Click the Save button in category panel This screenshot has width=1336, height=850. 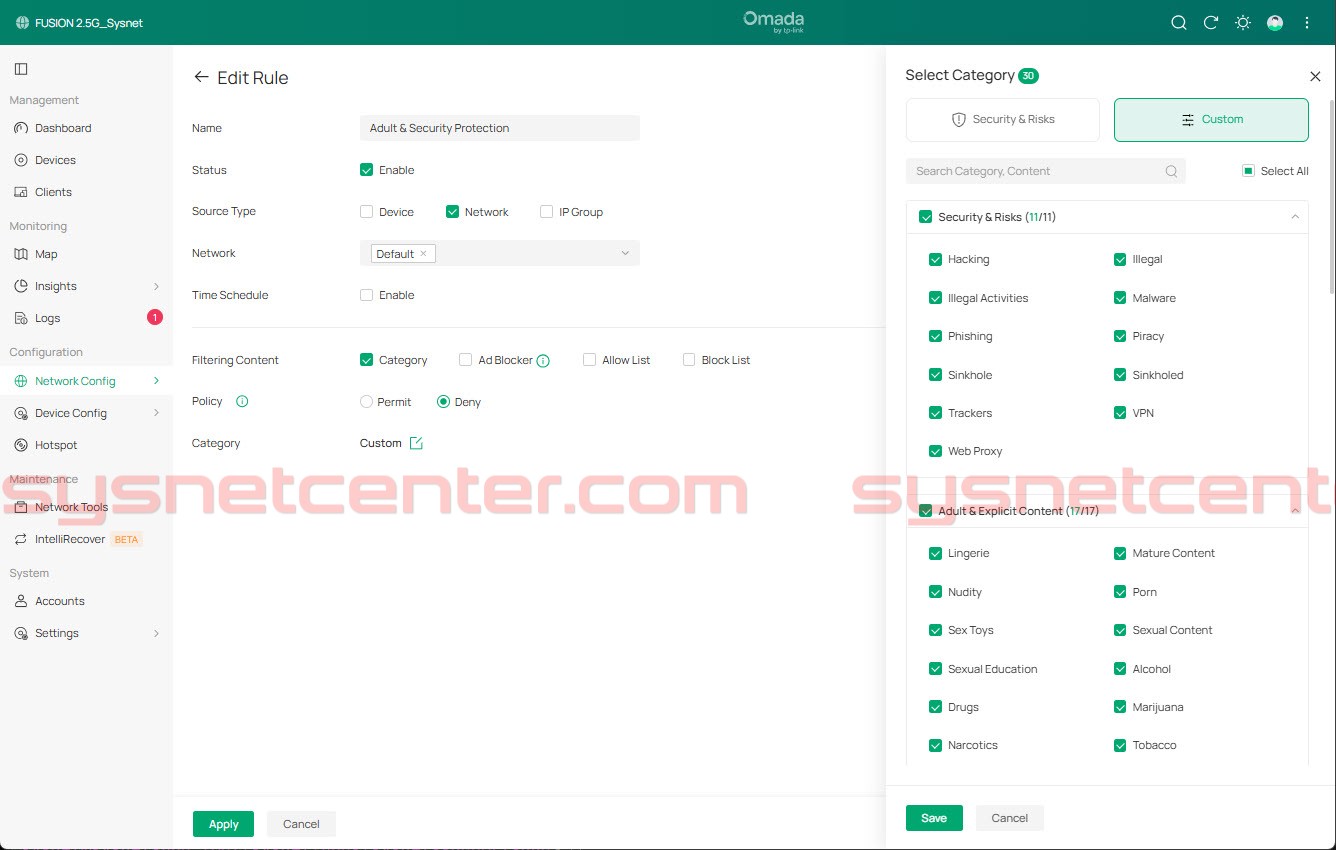934,818
